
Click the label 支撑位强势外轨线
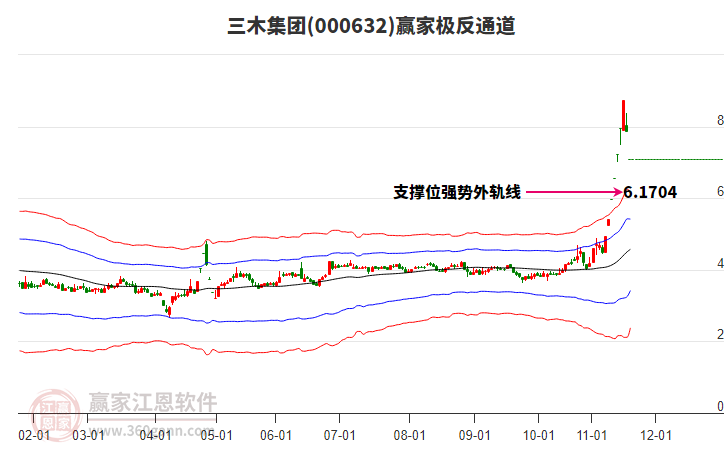[x=457, y=192]
